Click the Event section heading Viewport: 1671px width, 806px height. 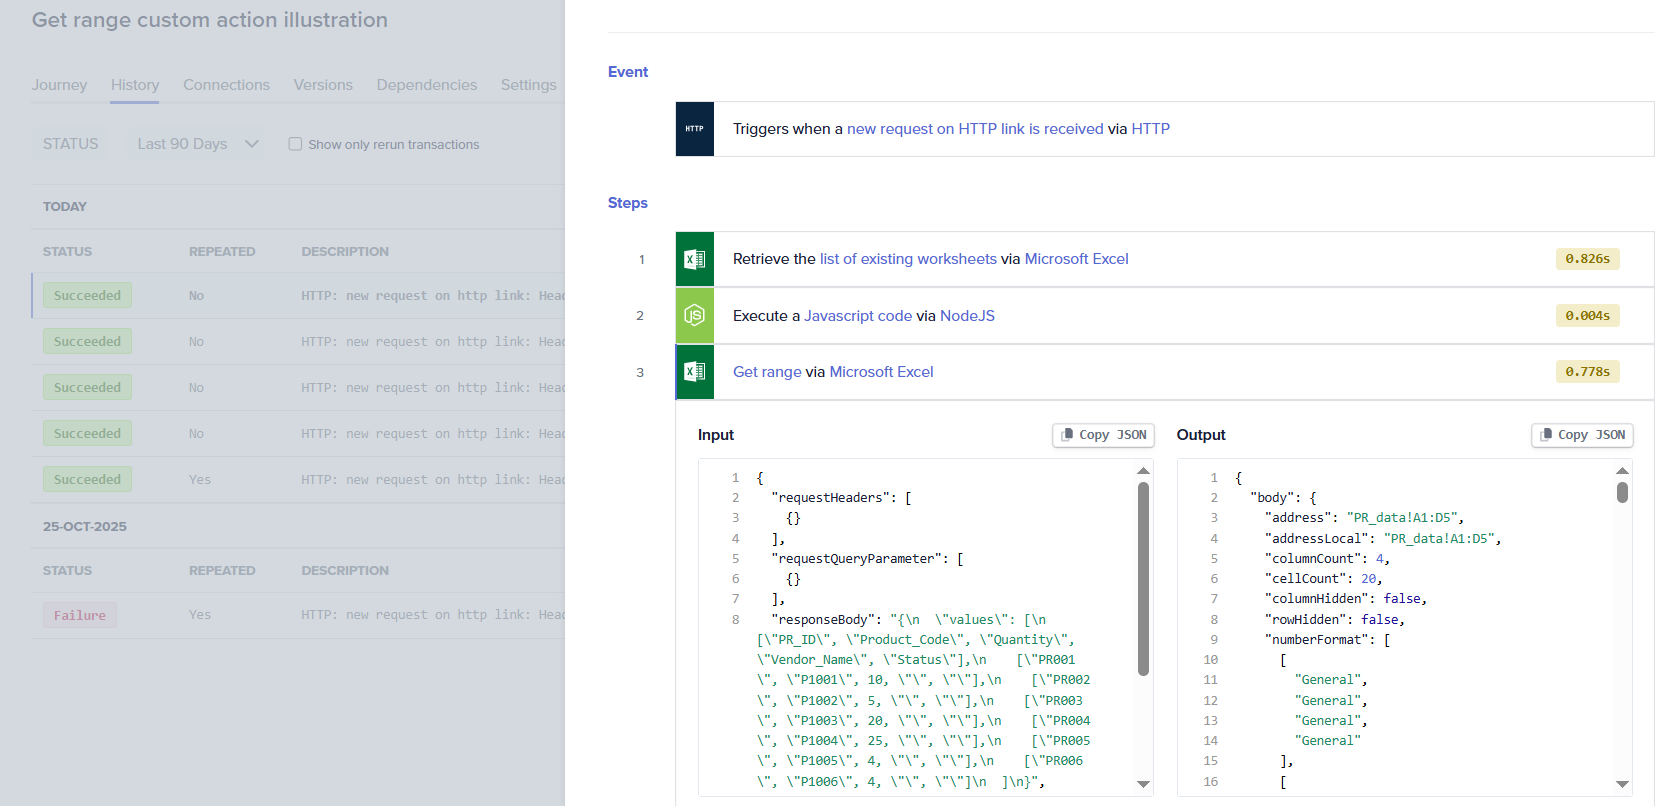tap(628, 72)
